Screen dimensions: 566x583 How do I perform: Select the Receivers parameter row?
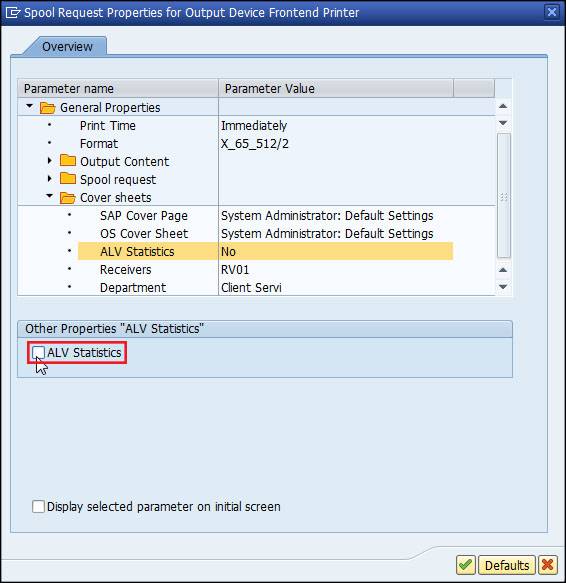click(x=257, y=269)
